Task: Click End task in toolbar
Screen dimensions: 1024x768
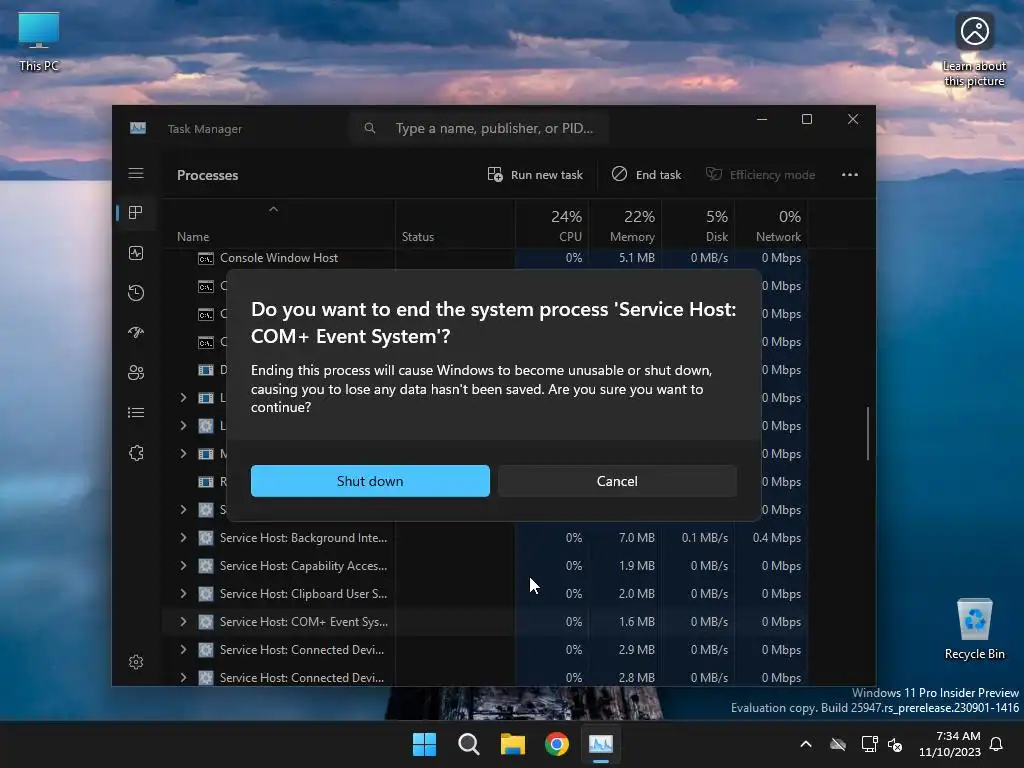Action: pyautogui.click(x=647, y=175)
